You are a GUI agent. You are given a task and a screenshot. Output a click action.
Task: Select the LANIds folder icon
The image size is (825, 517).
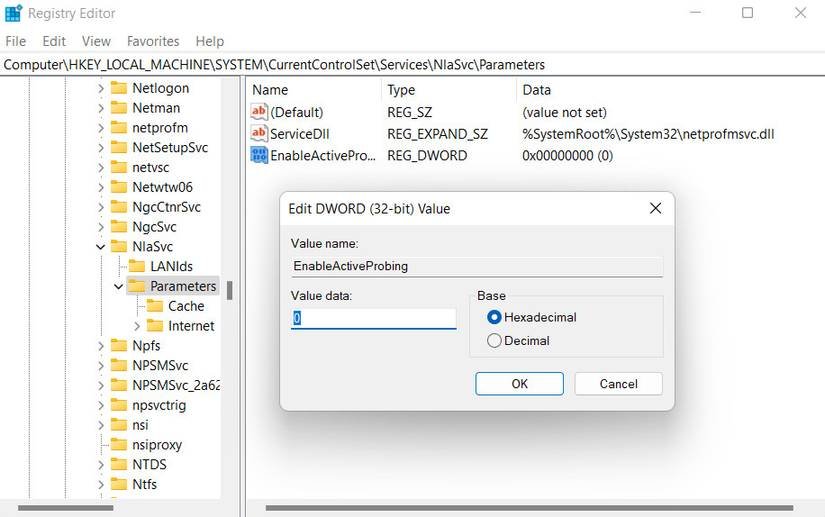click(x=136, y=266)
